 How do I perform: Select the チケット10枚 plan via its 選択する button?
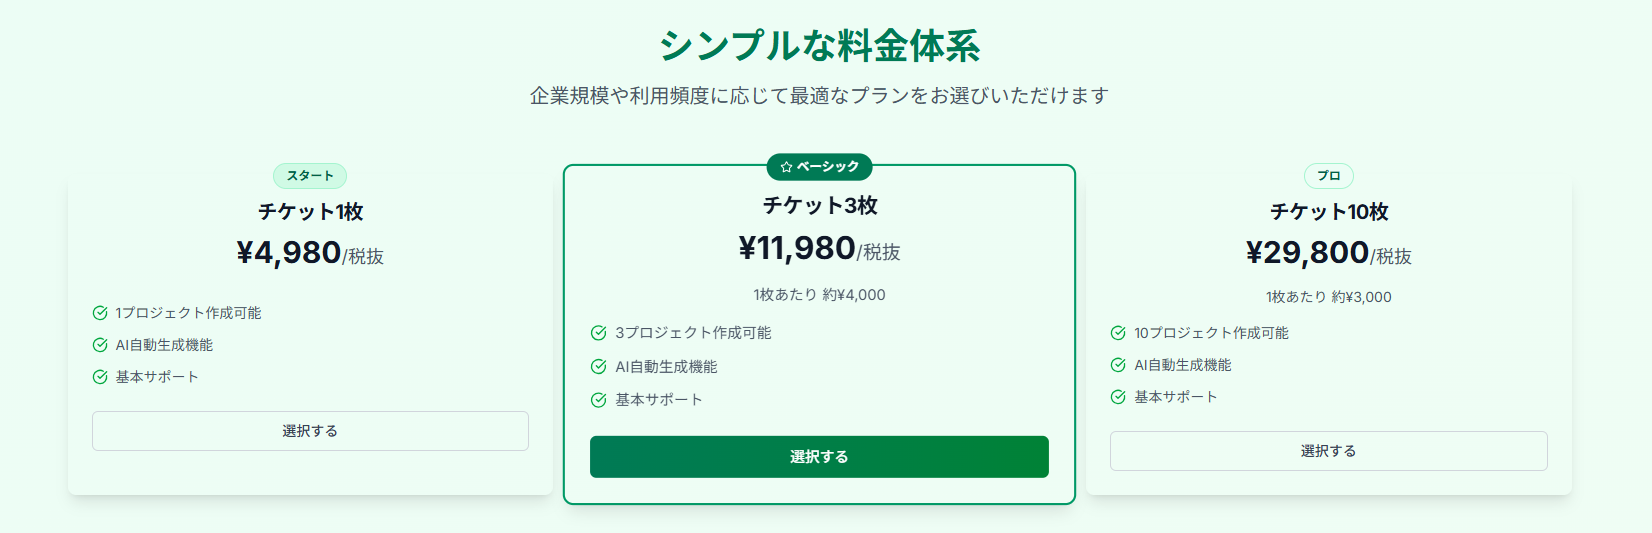point(1328,451)
